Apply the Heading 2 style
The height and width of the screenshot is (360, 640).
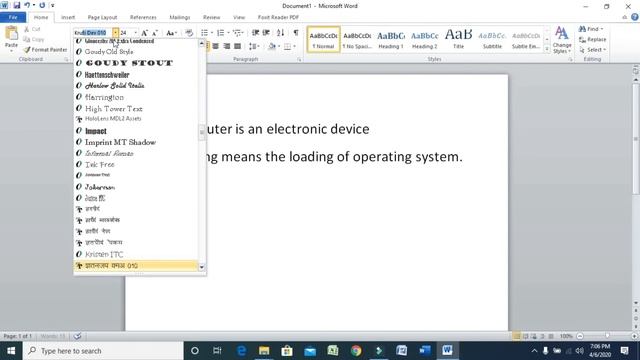tap(424, 40)
